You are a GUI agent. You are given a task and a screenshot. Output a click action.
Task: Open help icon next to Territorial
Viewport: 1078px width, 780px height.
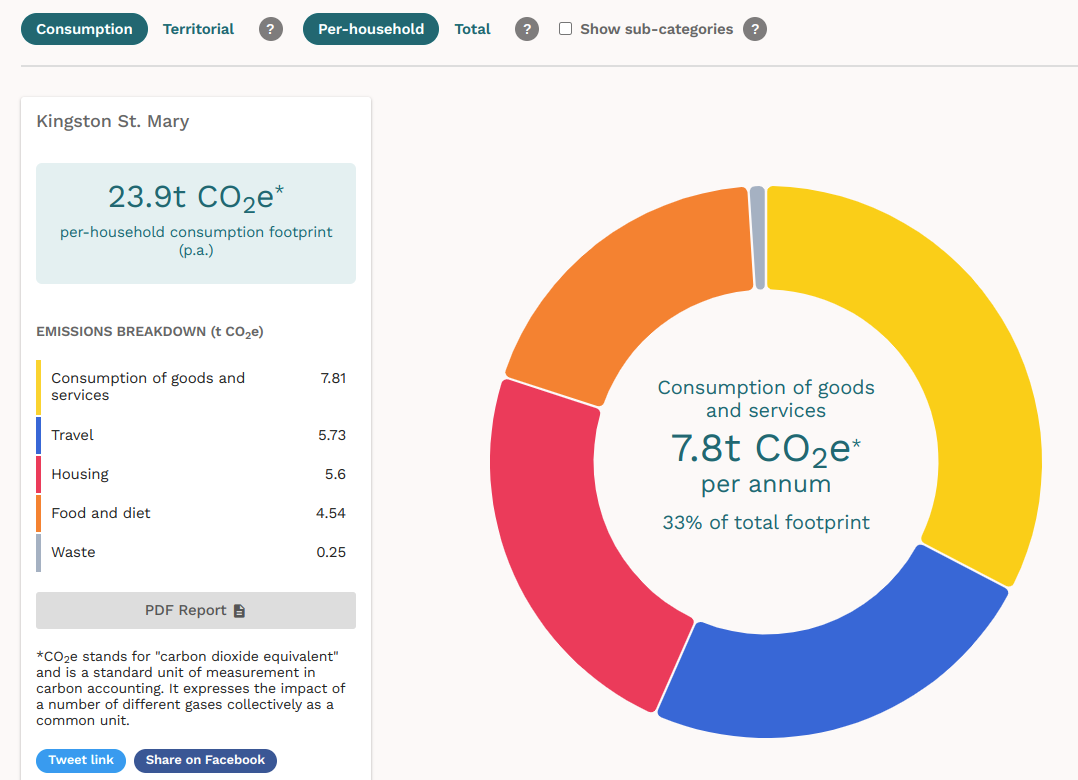tap(270, 29)
